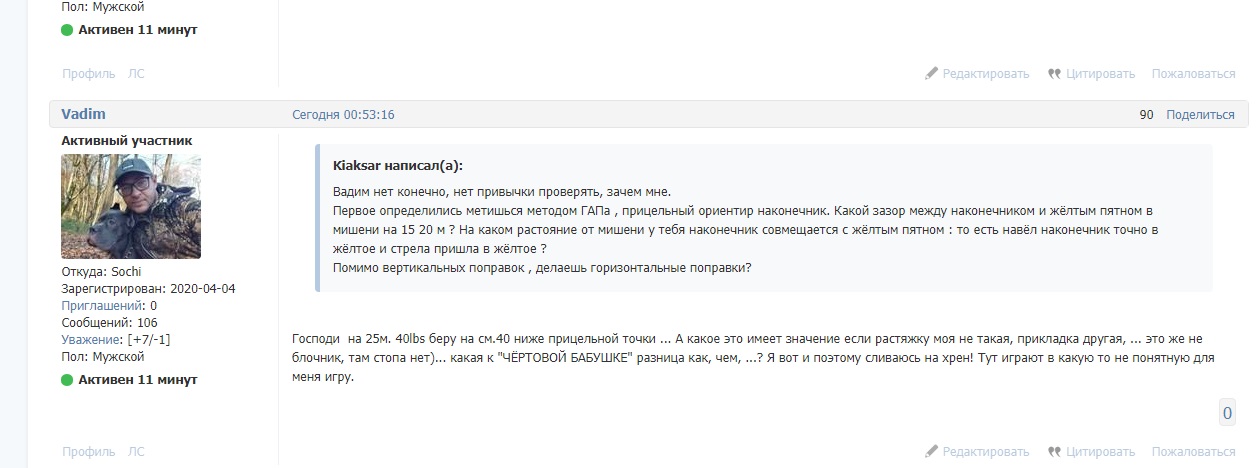Click the quote-marks icon in the upper post footer
This screenshot has height=468, width=1256.
tap(1054, 73)
